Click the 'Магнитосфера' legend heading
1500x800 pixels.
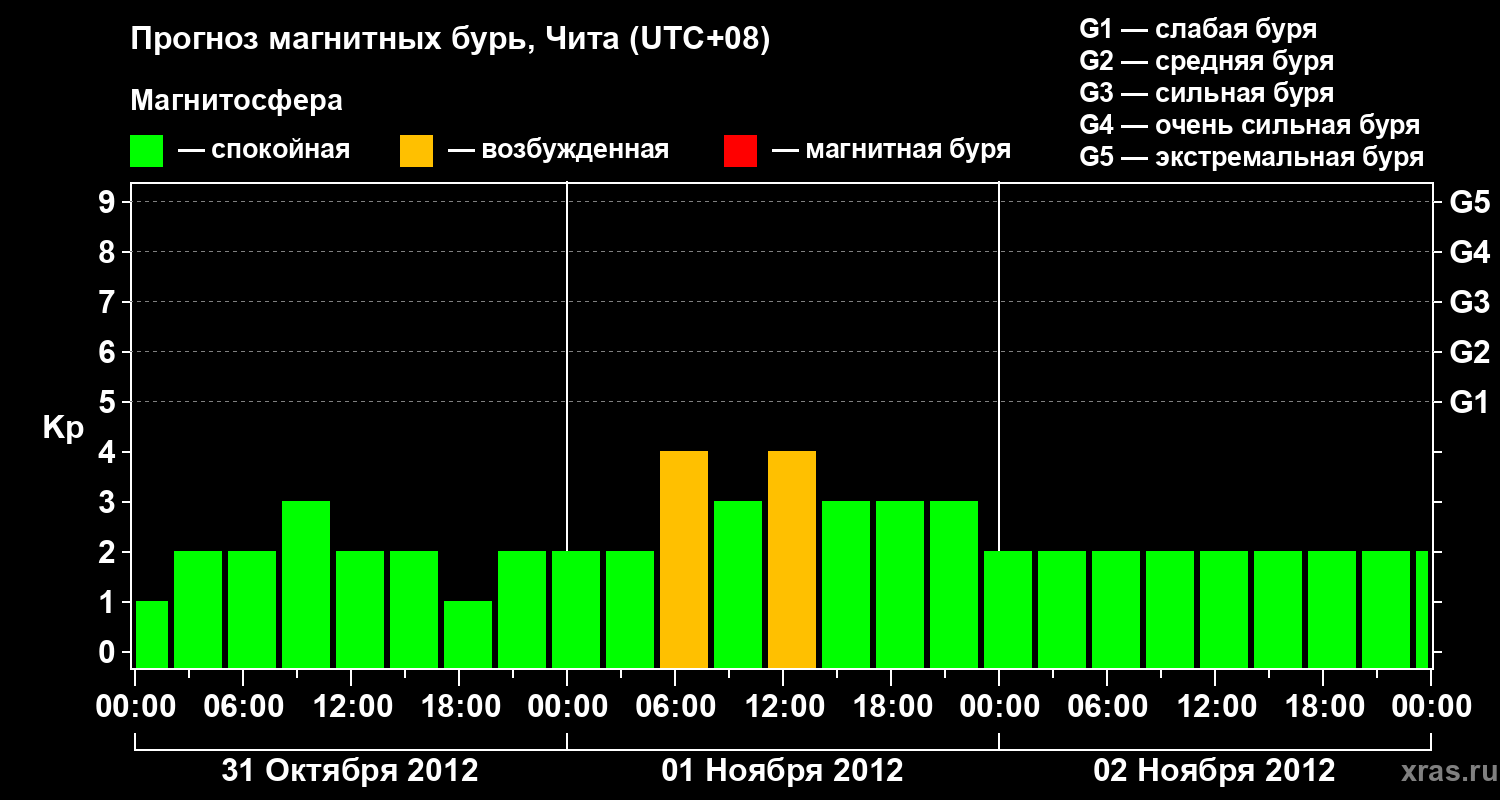(x=237, y=101)
